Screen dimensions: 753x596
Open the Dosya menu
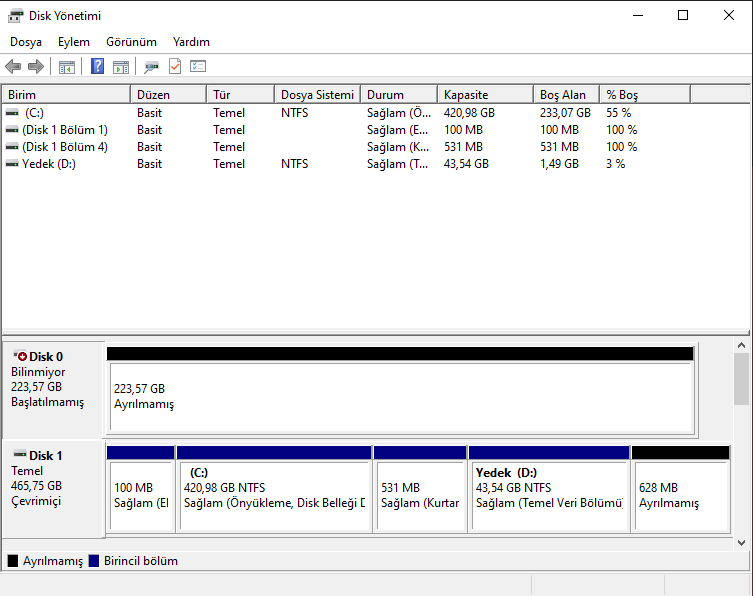(26, 42)
